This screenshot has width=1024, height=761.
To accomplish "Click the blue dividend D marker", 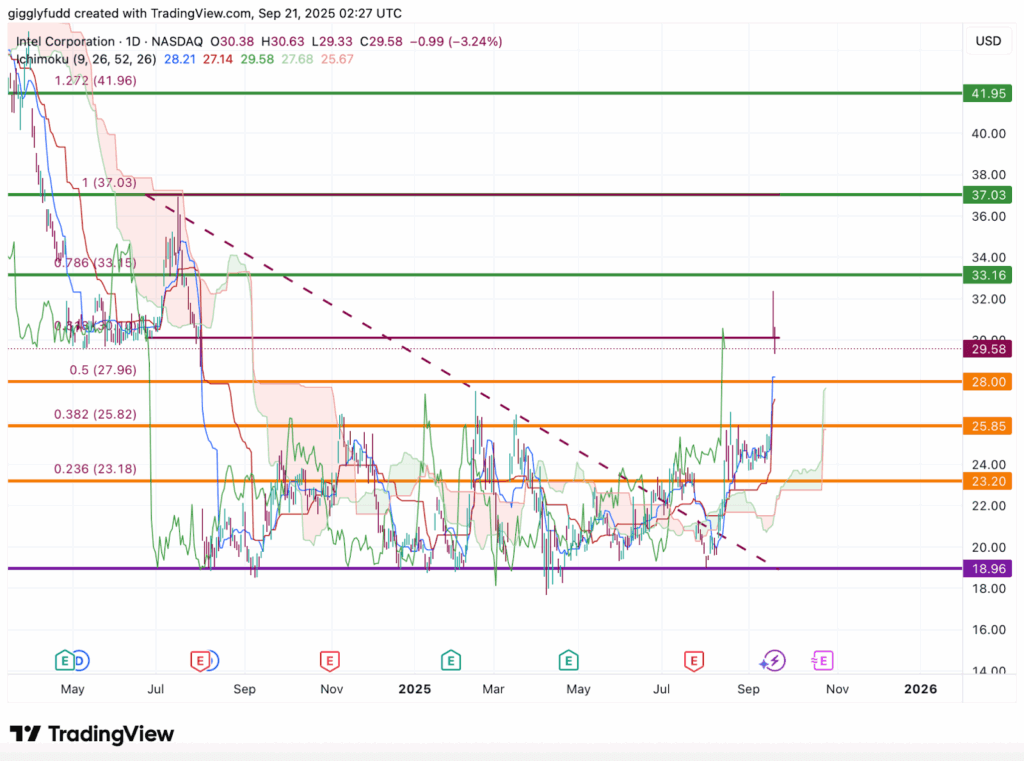I will click(79, 660).
